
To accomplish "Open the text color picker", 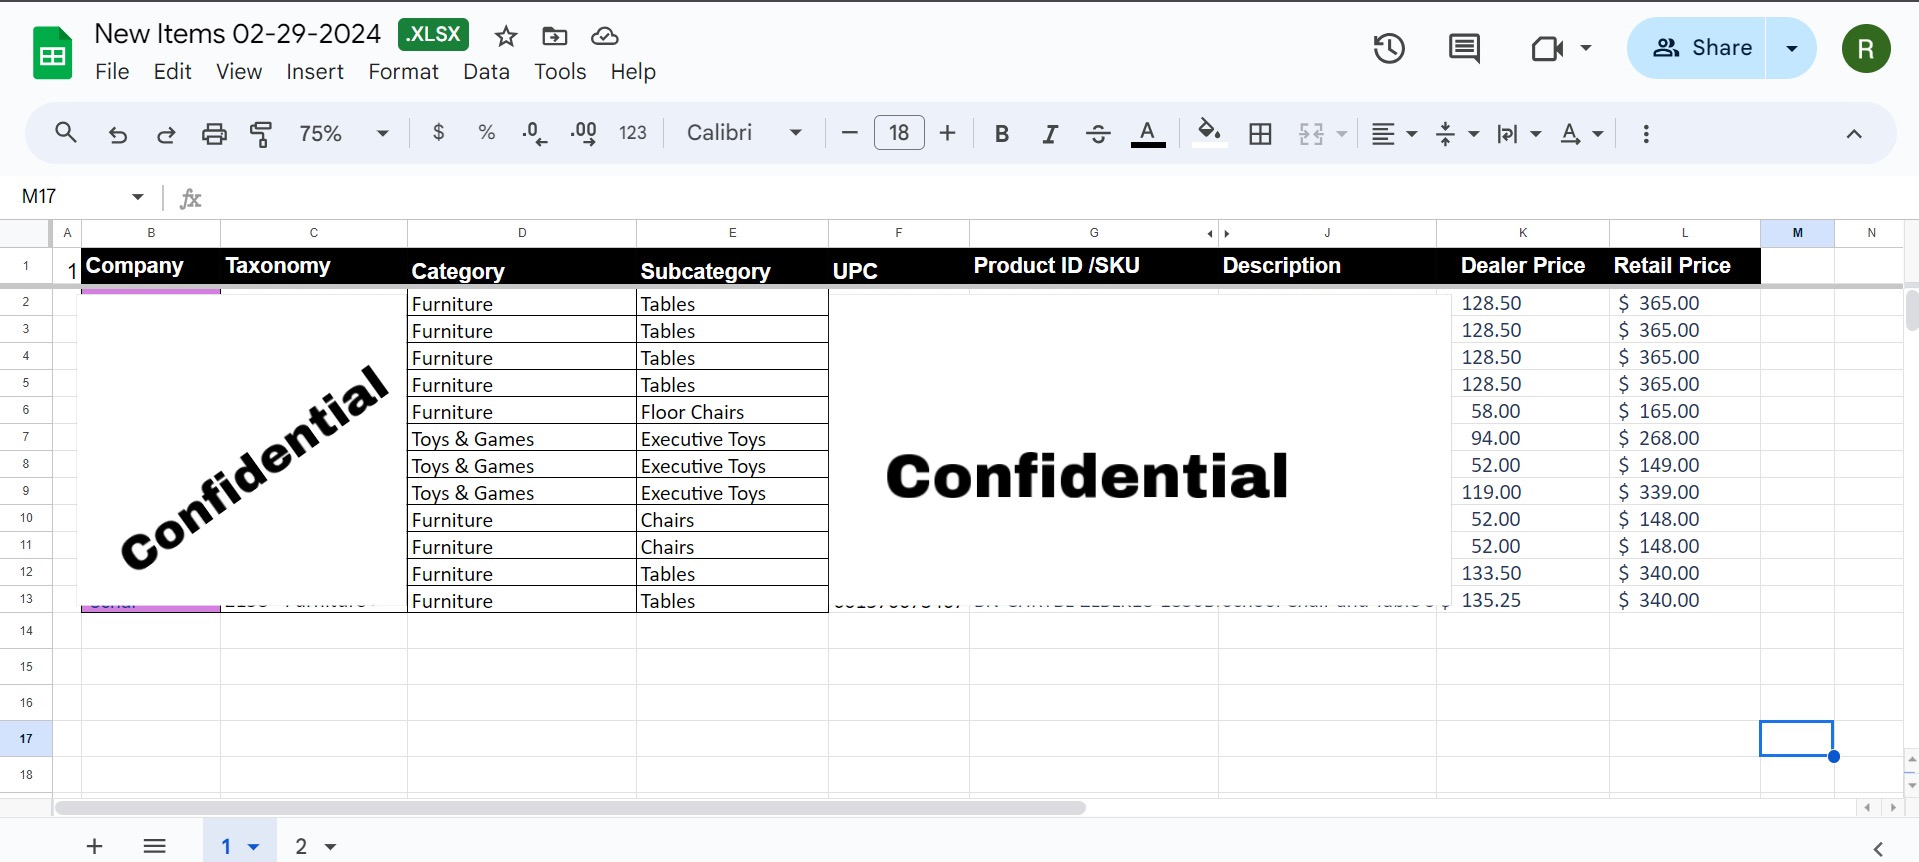I will click(1148, 133).
